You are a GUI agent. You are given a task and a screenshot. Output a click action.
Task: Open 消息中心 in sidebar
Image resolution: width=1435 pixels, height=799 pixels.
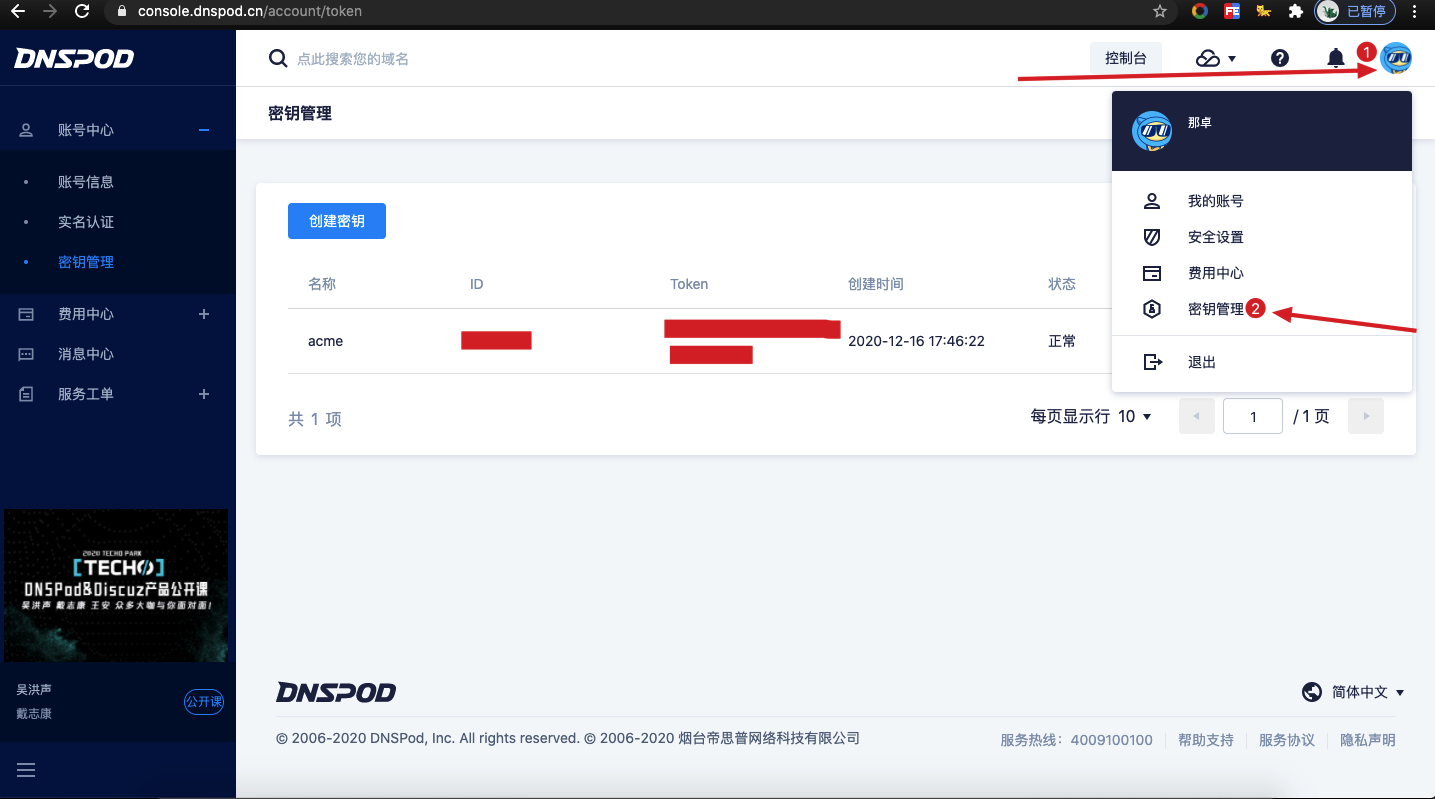[x=86, y=354]
